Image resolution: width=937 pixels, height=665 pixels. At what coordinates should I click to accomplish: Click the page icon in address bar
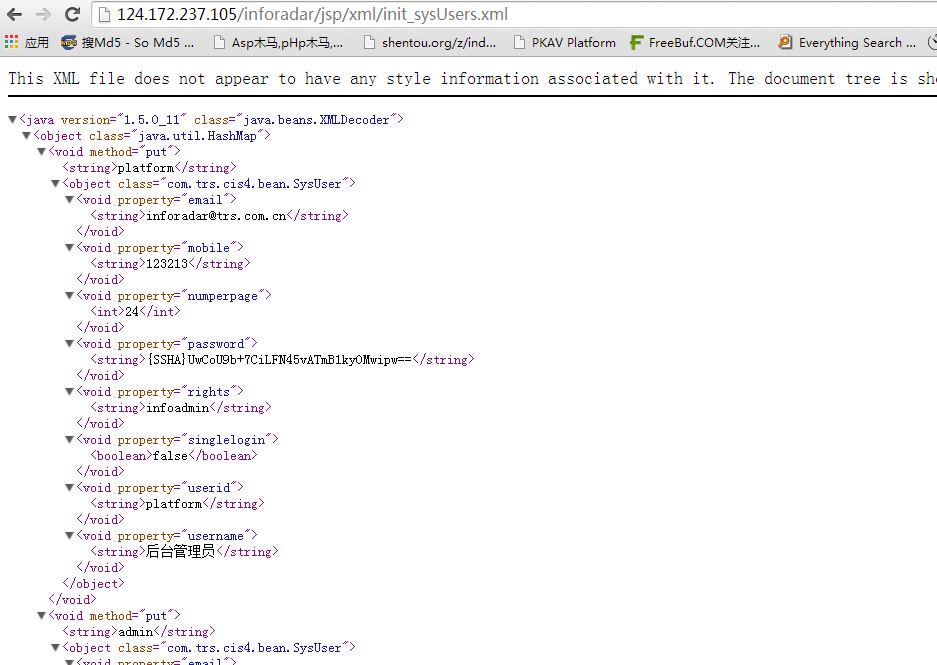point(104,14)
